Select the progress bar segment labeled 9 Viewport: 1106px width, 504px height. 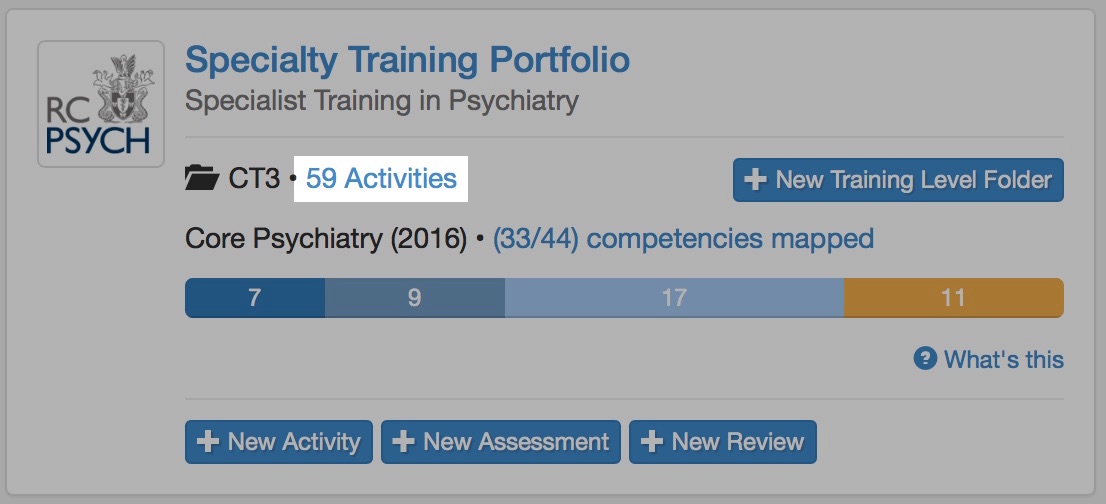click(414, 298)
